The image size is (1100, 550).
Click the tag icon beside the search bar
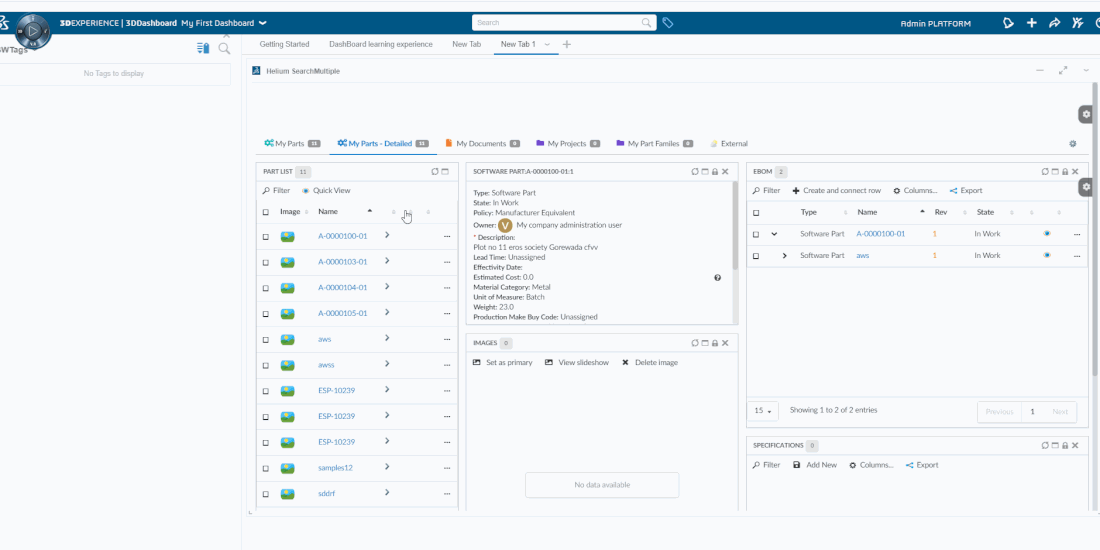(x=668, y=22)
